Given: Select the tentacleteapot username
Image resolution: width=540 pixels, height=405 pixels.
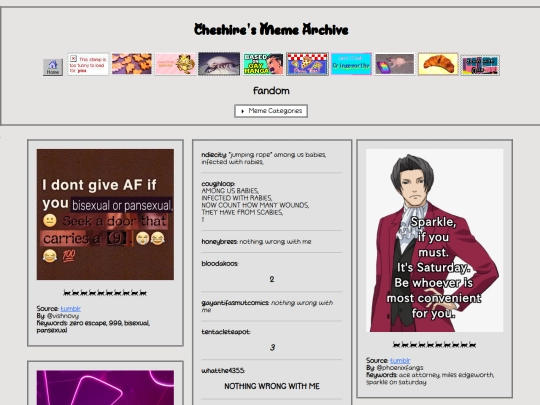Looking at the screenshot, I should [x=226, y=332].
